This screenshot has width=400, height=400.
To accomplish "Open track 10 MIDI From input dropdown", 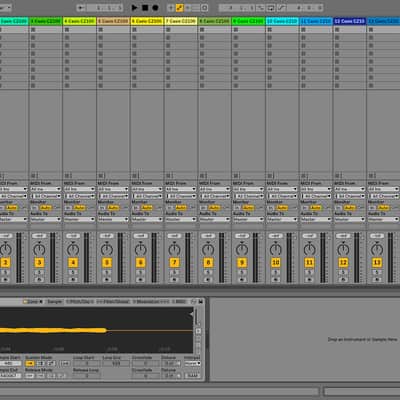I will click(282, 189).
